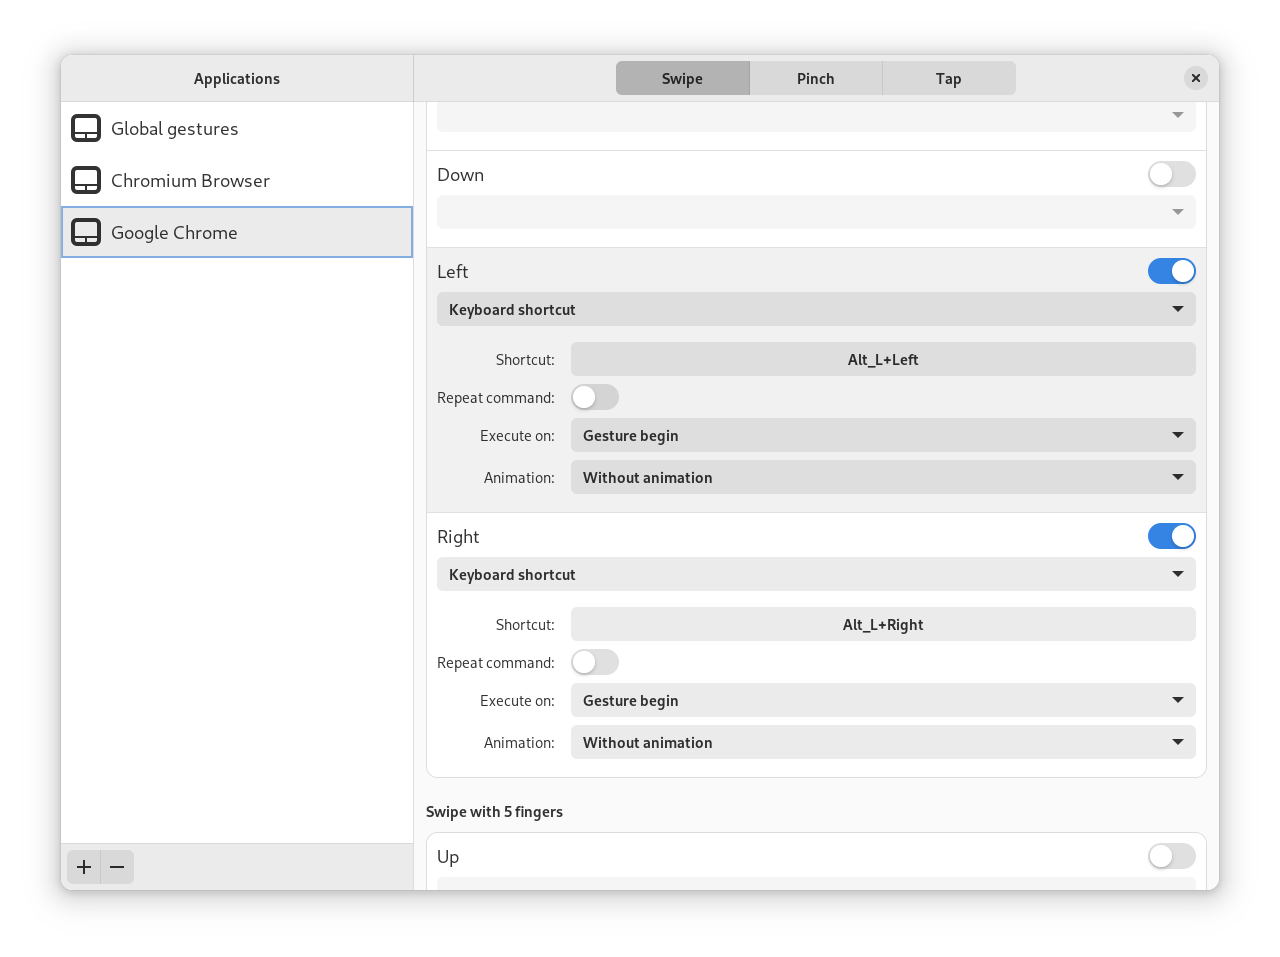Switch to the Pinch tab
The height and width of the screenshot is (957, 1280).
click(x=816, y=78)
